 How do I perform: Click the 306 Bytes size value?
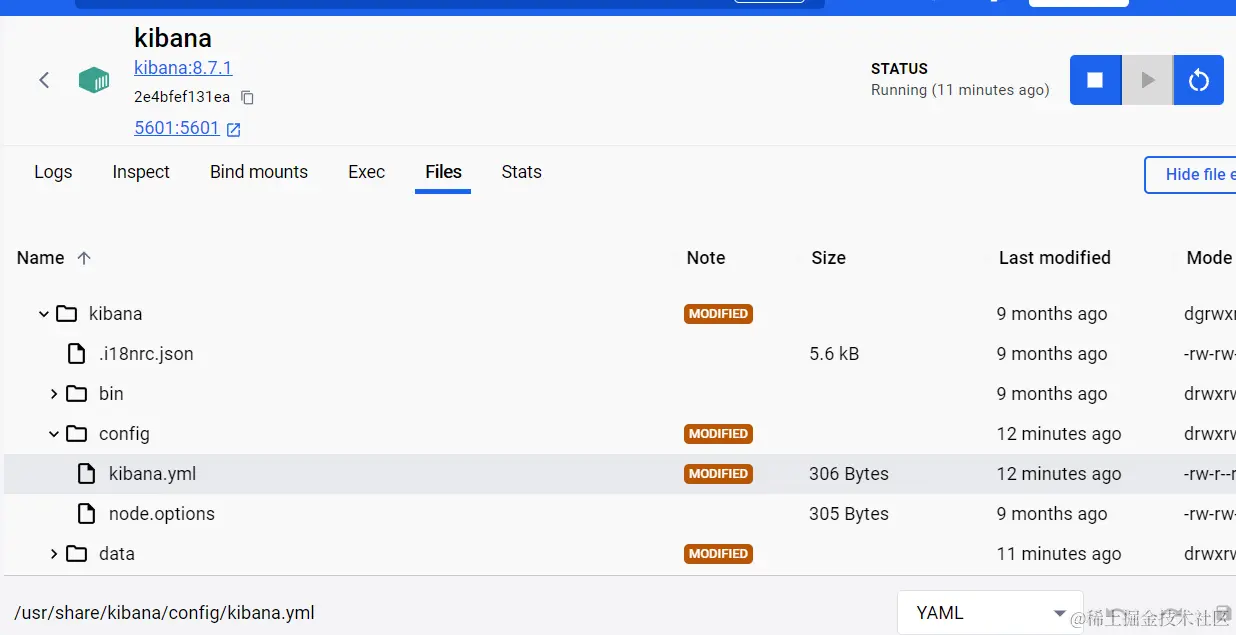(x=849, y=474)
